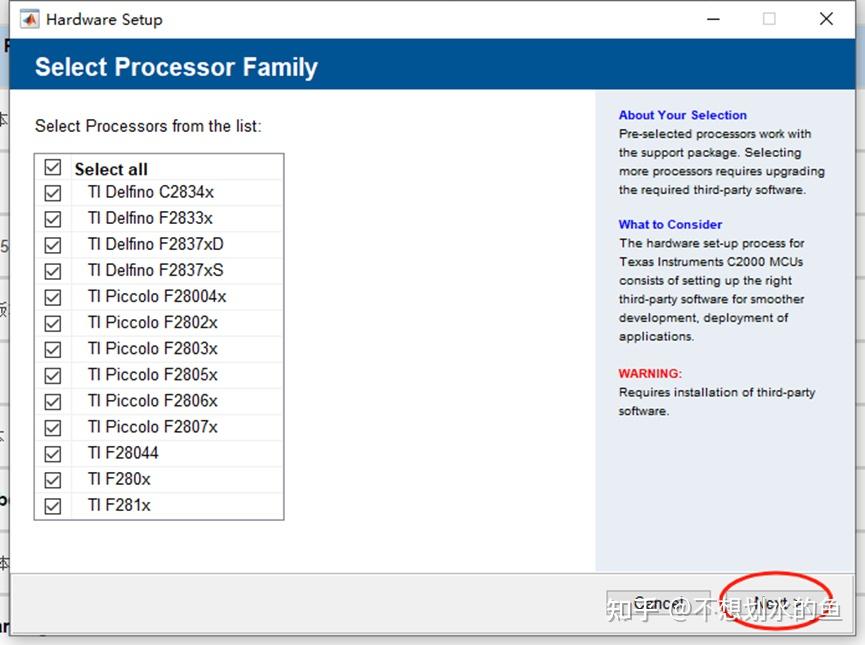Click the MATLAB logo in title bar
This screenshot has height=645, width=865.
point(28,18)
